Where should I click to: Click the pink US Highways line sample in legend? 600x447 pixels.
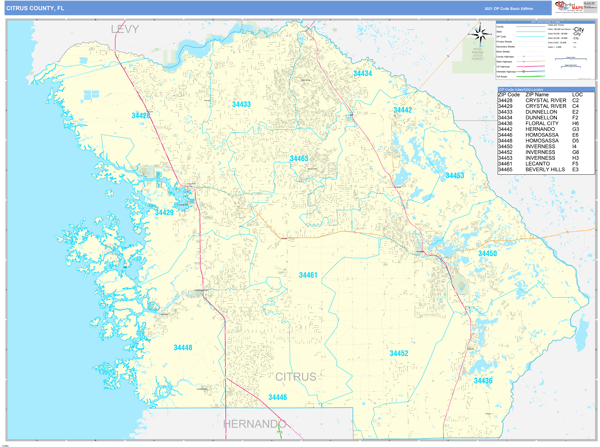pos(531,66)
